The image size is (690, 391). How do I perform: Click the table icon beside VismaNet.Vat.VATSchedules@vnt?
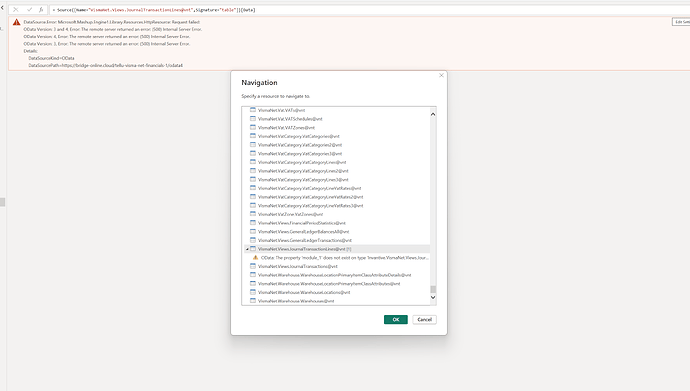253,118
